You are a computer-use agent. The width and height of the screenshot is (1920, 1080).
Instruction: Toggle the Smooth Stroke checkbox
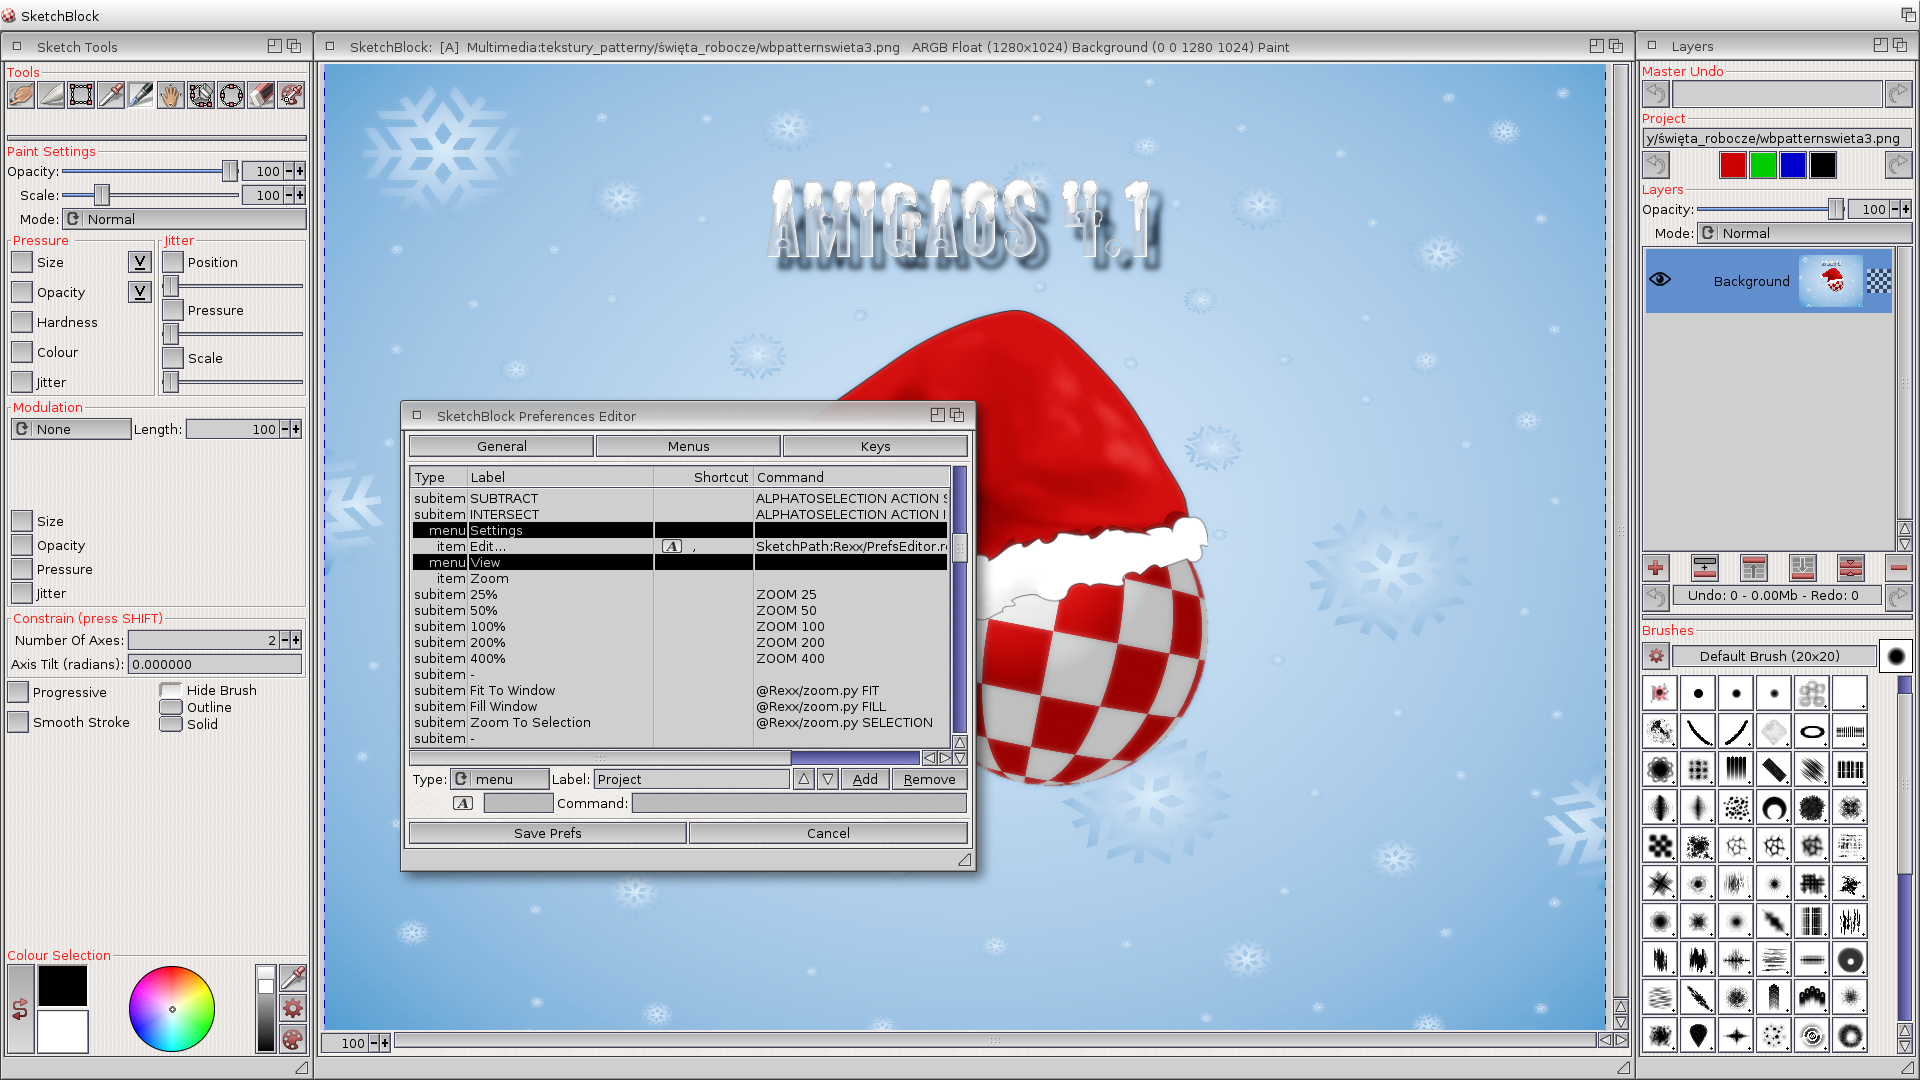[x=18, y=722]
